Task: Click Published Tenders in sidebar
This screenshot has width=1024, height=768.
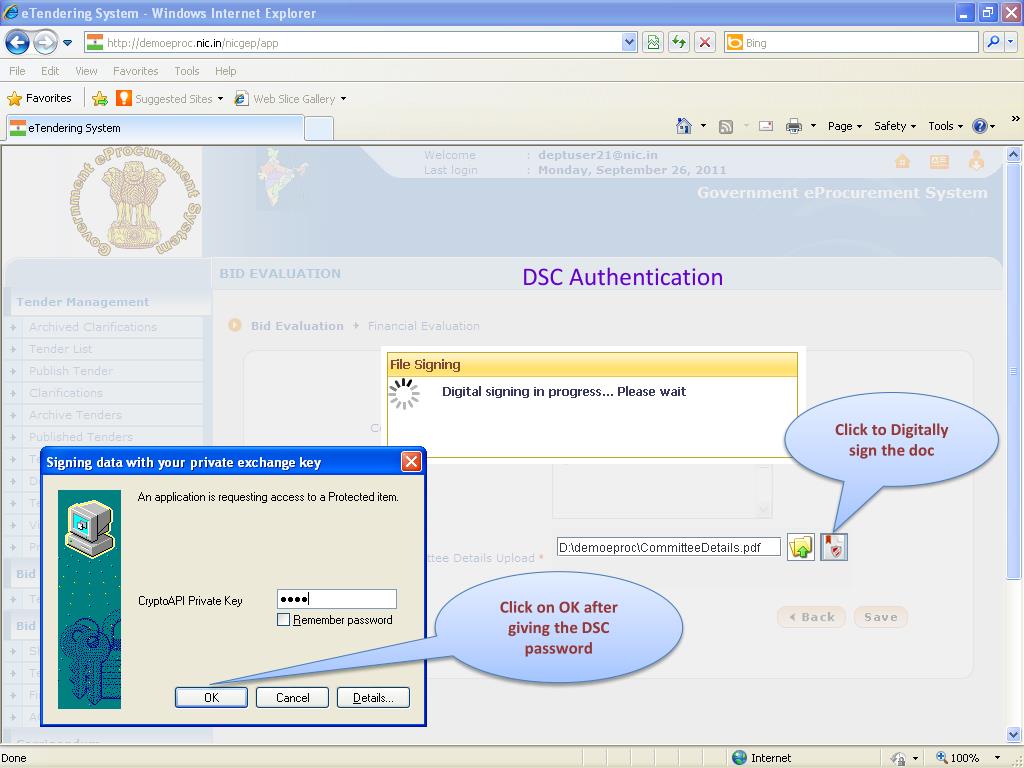Action: 81,437
